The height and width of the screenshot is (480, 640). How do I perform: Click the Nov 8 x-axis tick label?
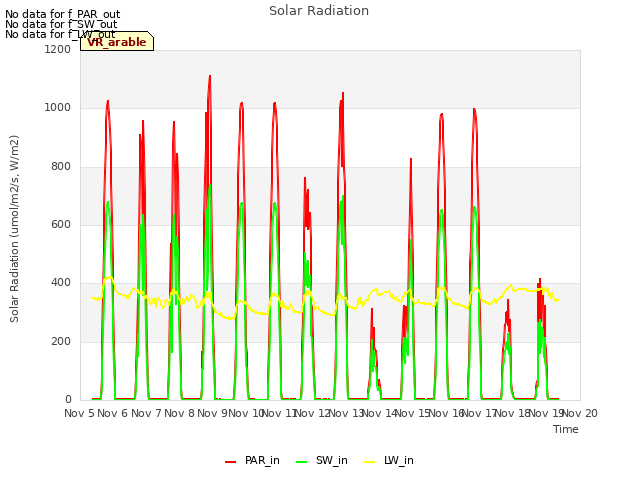(x=179, y=413)
